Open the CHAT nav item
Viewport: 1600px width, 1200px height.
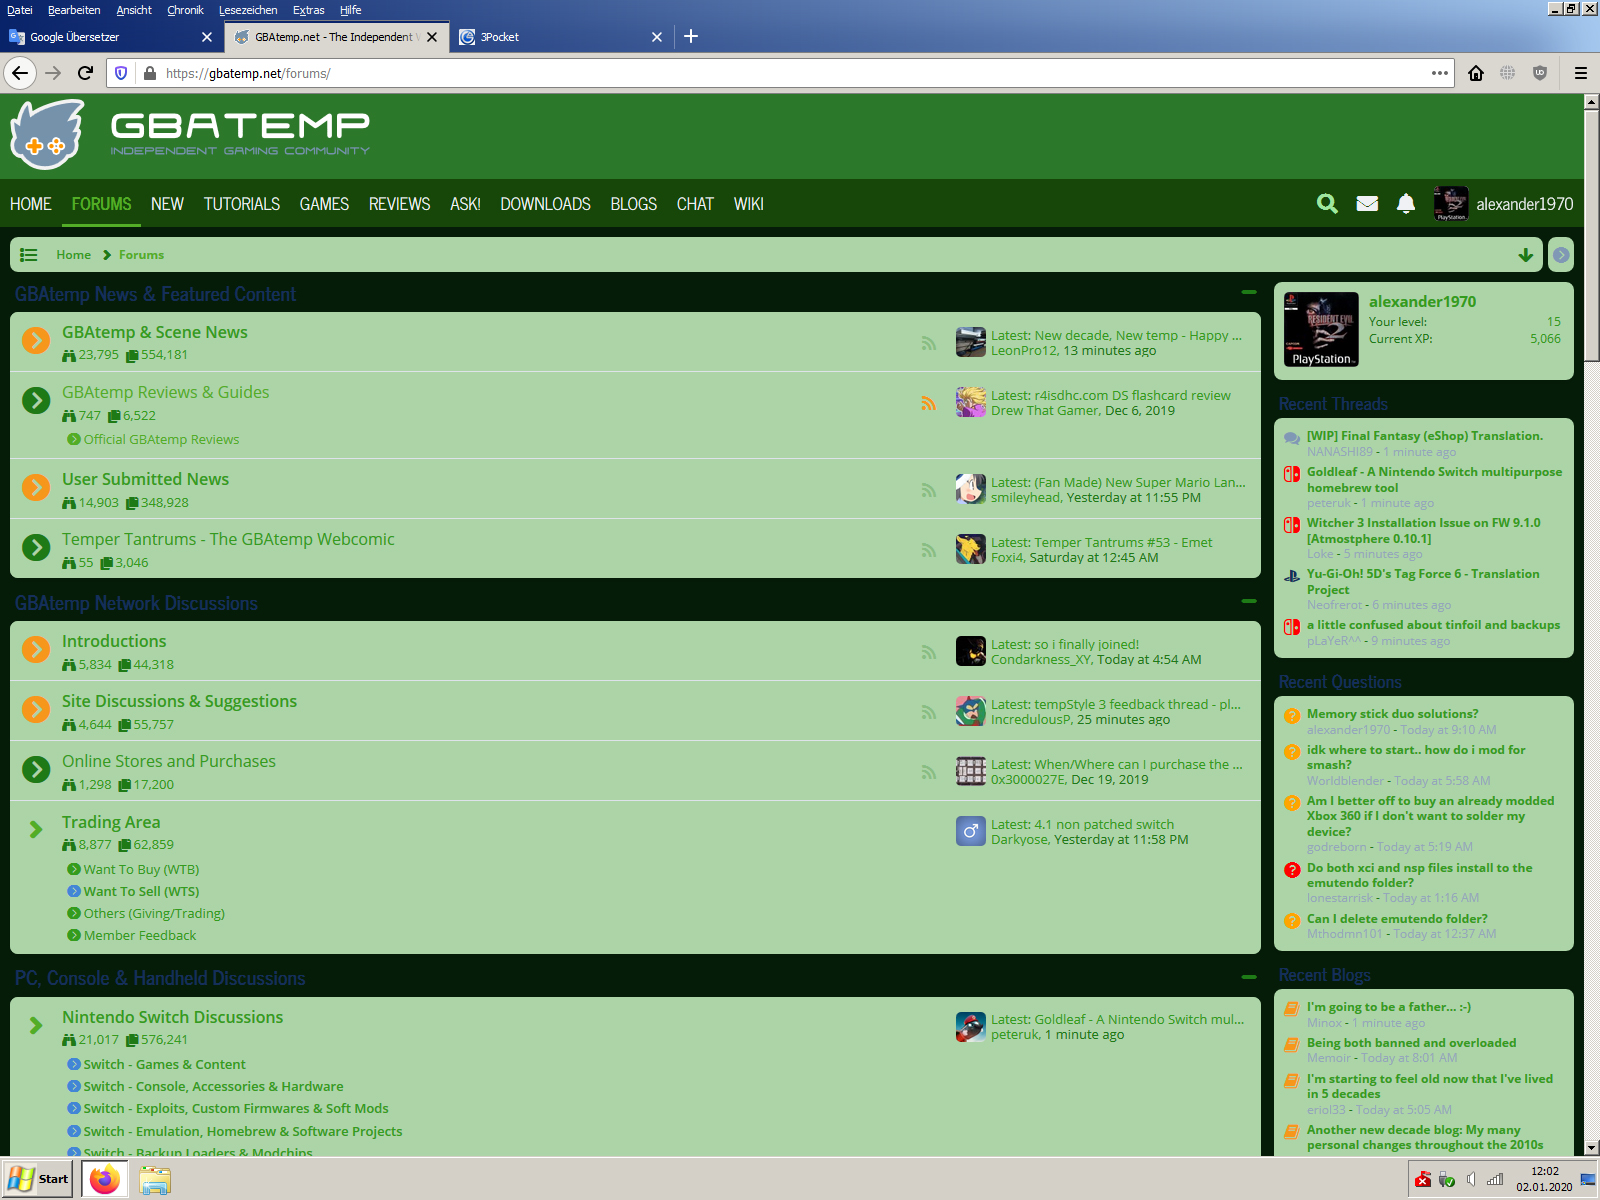point(695,204)
